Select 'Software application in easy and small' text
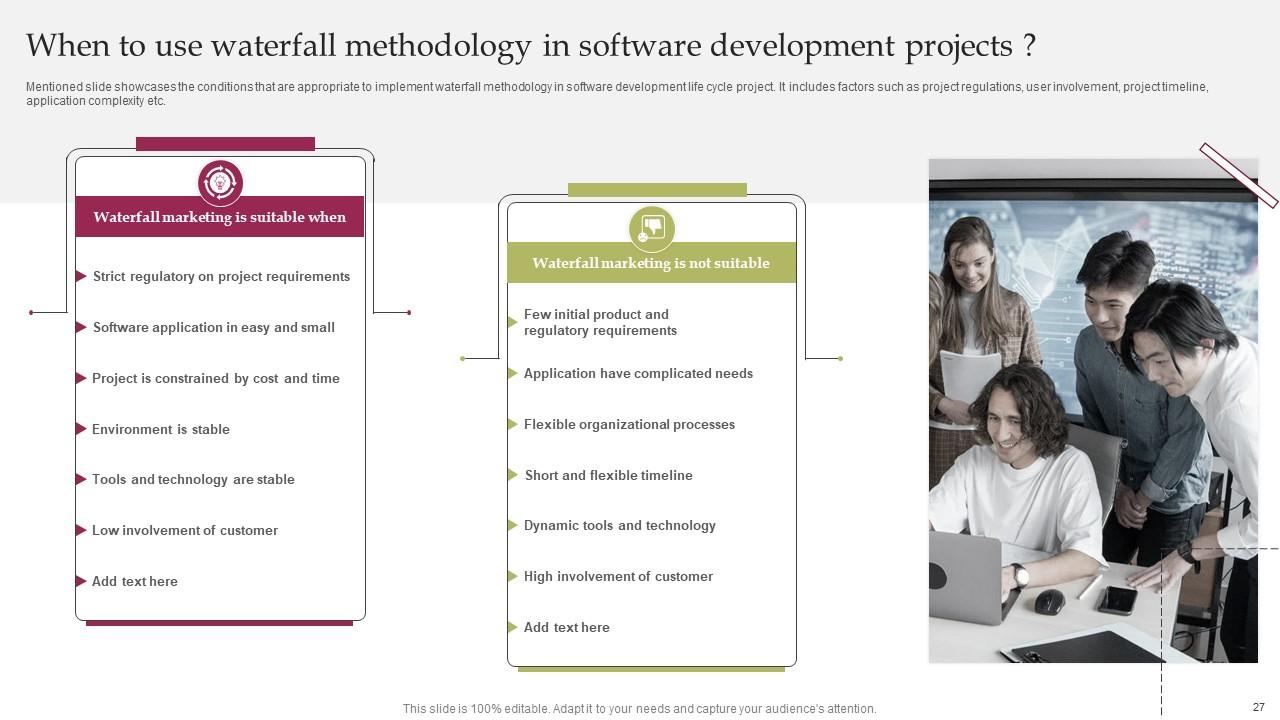1280x720 pixels. point(214,327)
